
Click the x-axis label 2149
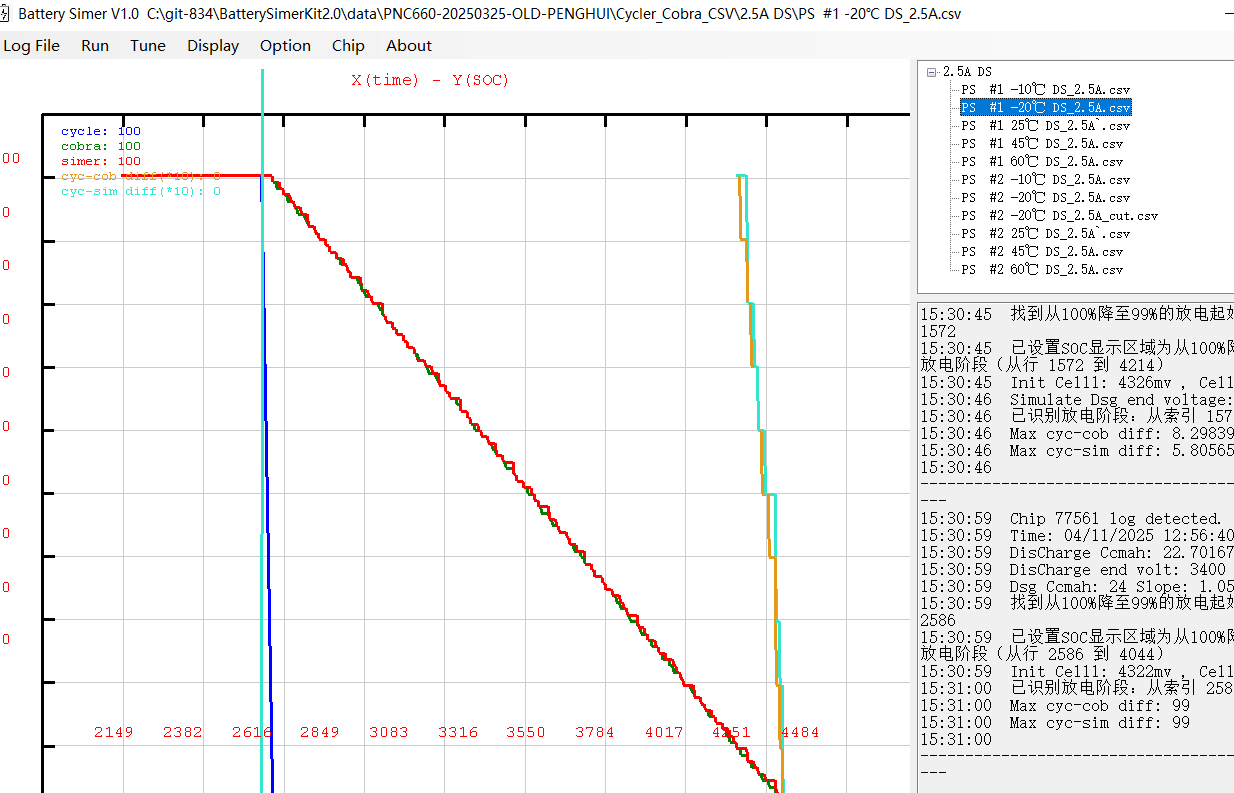114,732
